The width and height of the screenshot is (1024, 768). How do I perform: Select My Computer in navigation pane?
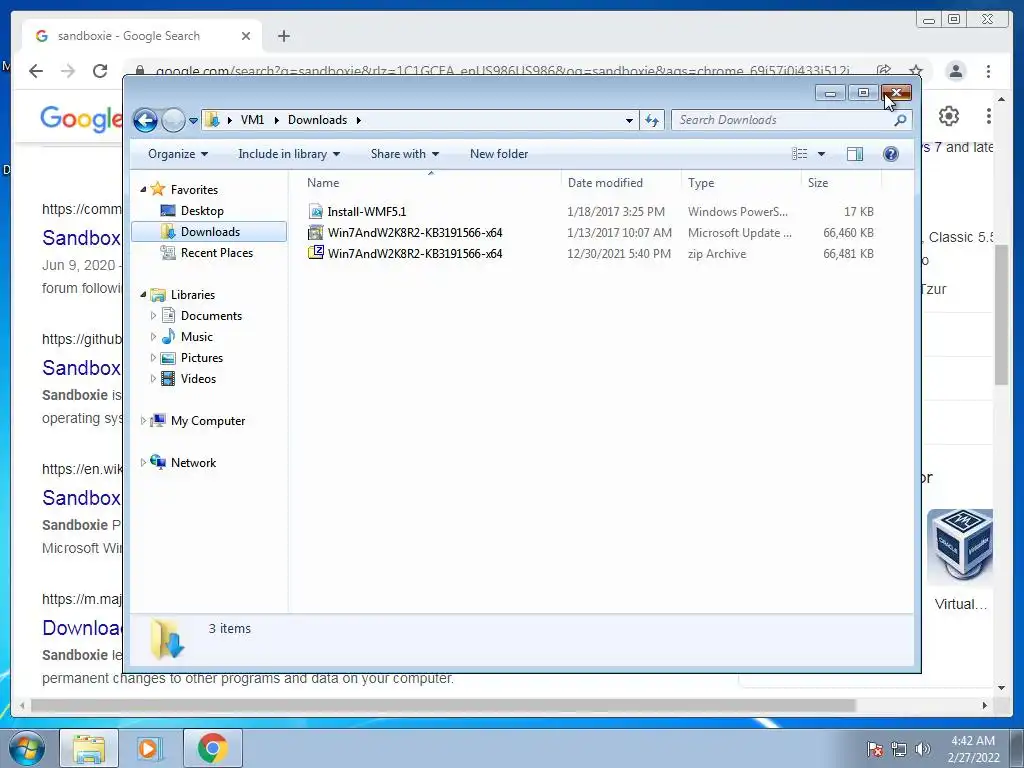208,421
